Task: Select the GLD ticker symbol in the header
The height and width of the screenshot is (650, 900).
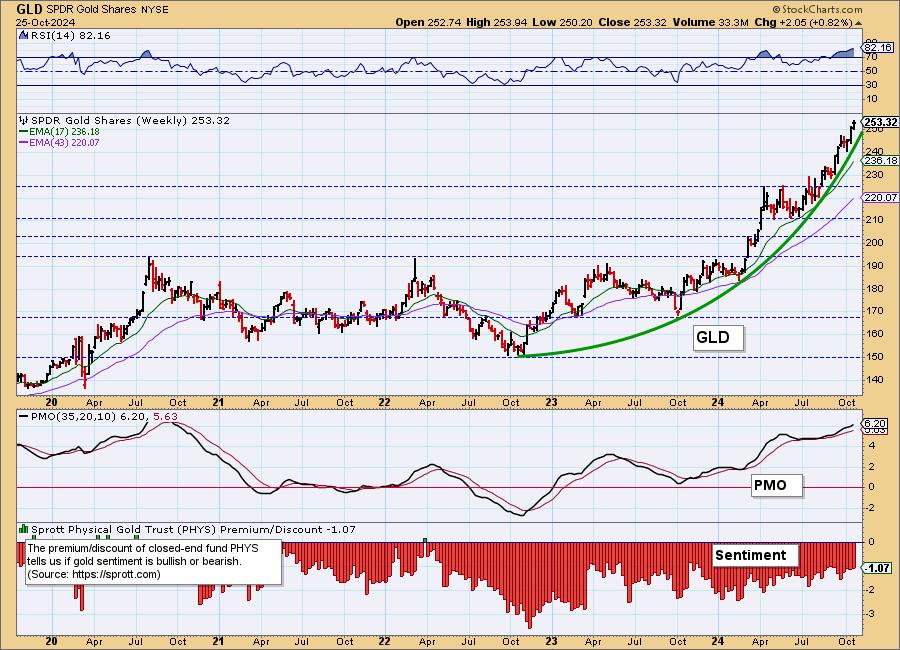Action: [29, 9]
